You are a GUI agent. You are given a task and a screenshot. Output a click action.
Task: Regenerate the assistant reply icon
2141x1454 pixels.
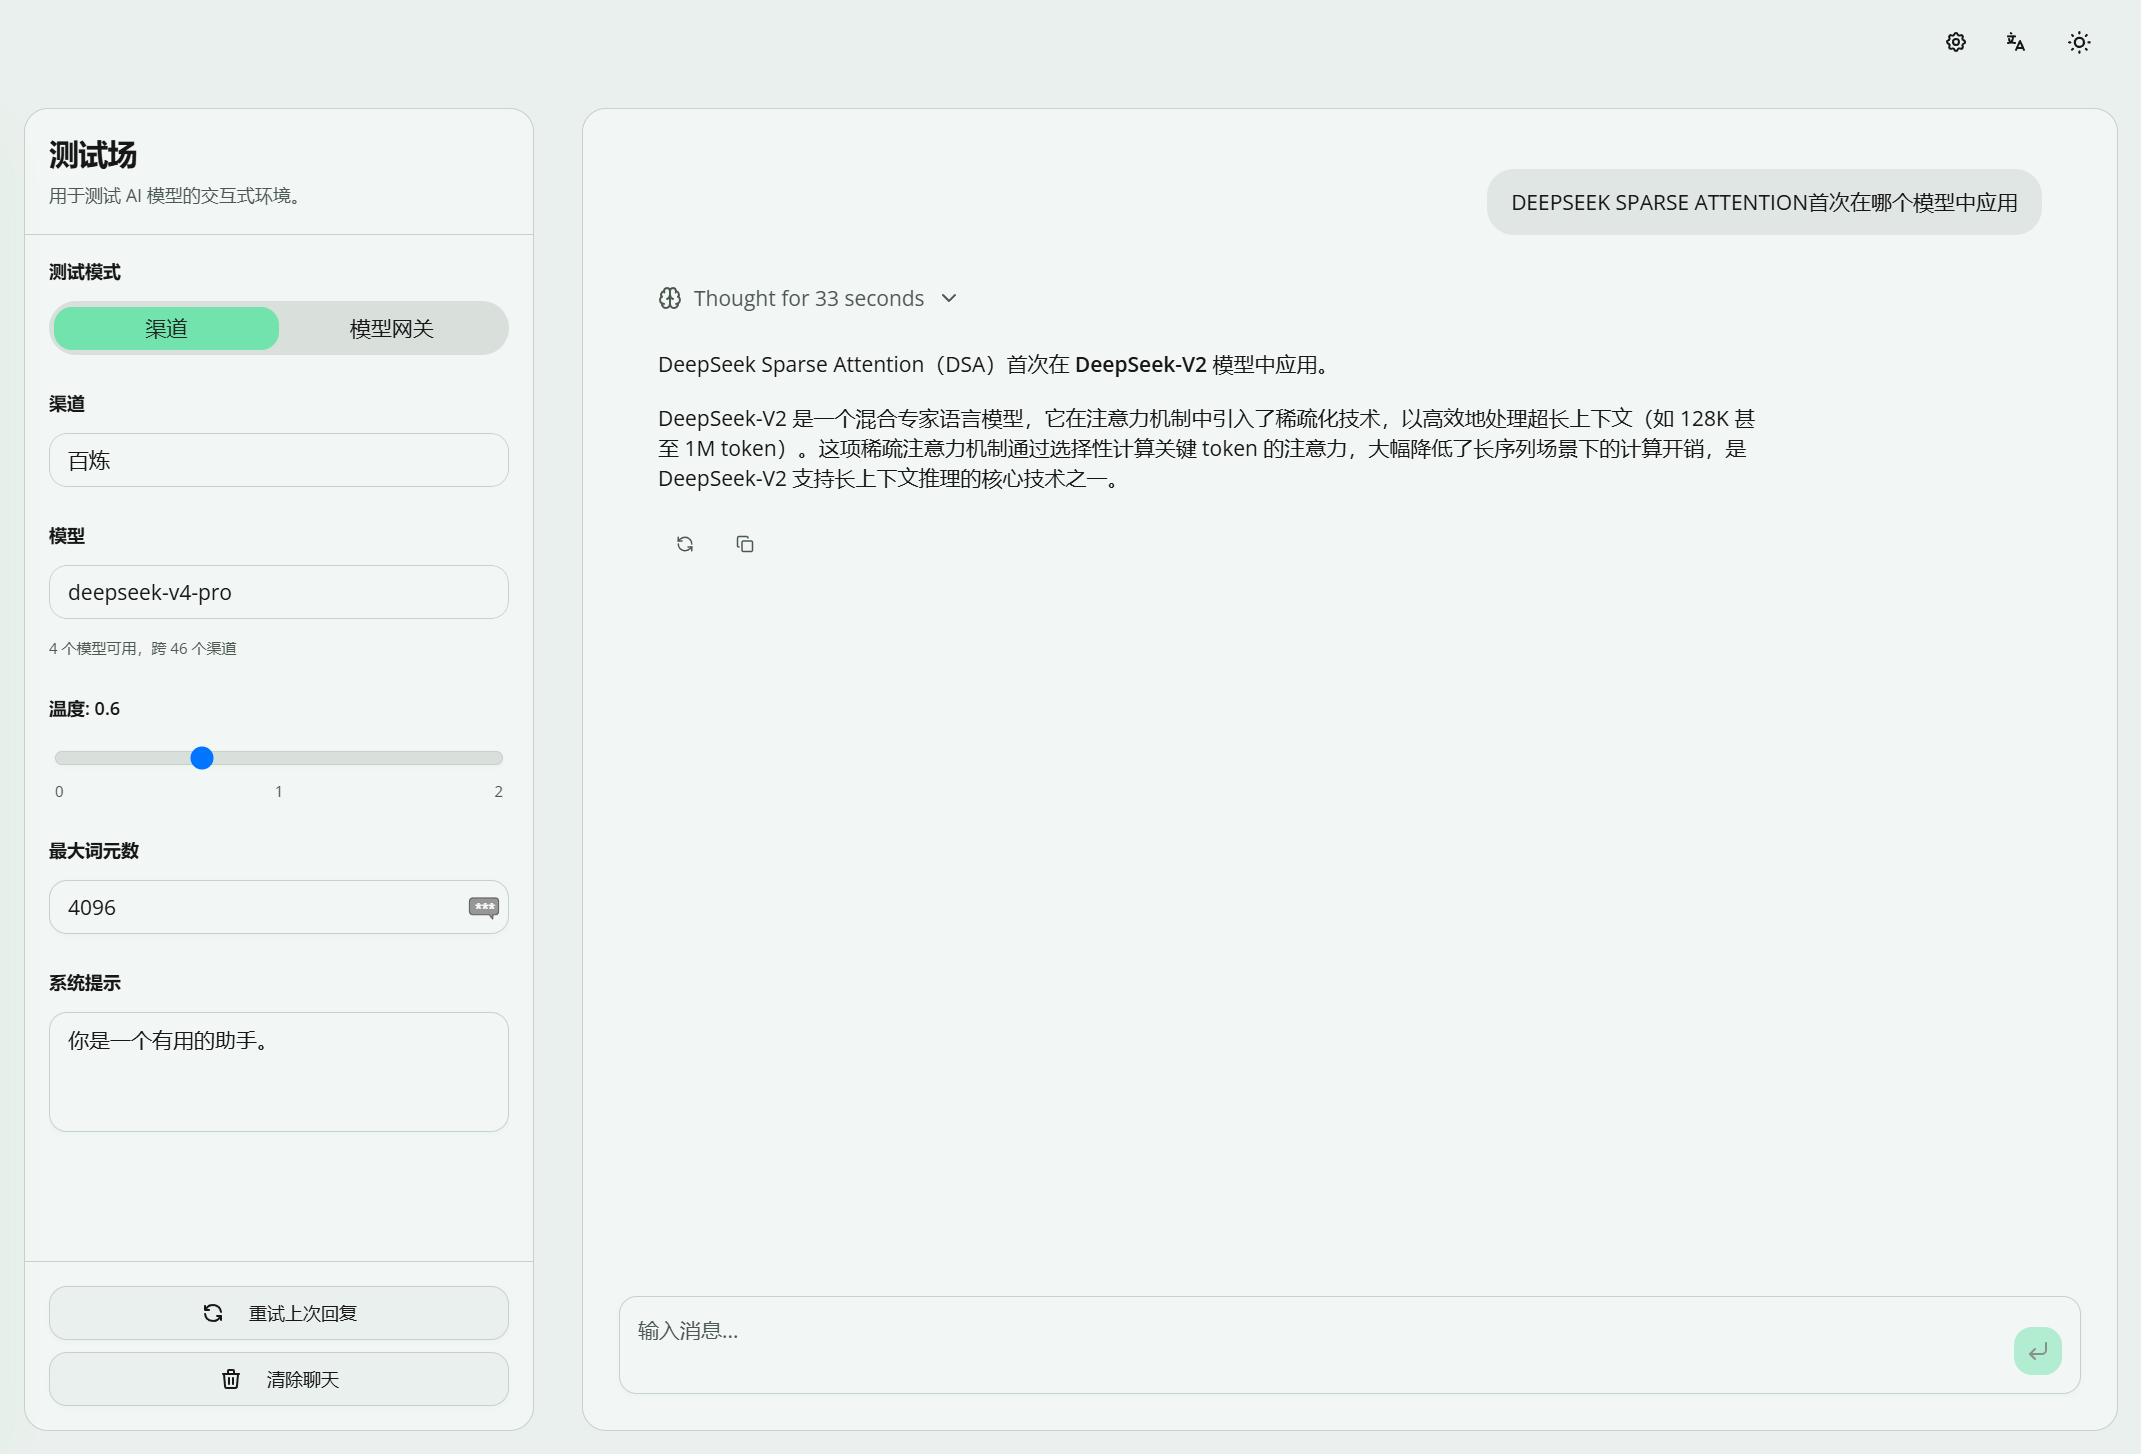(685, 544)
